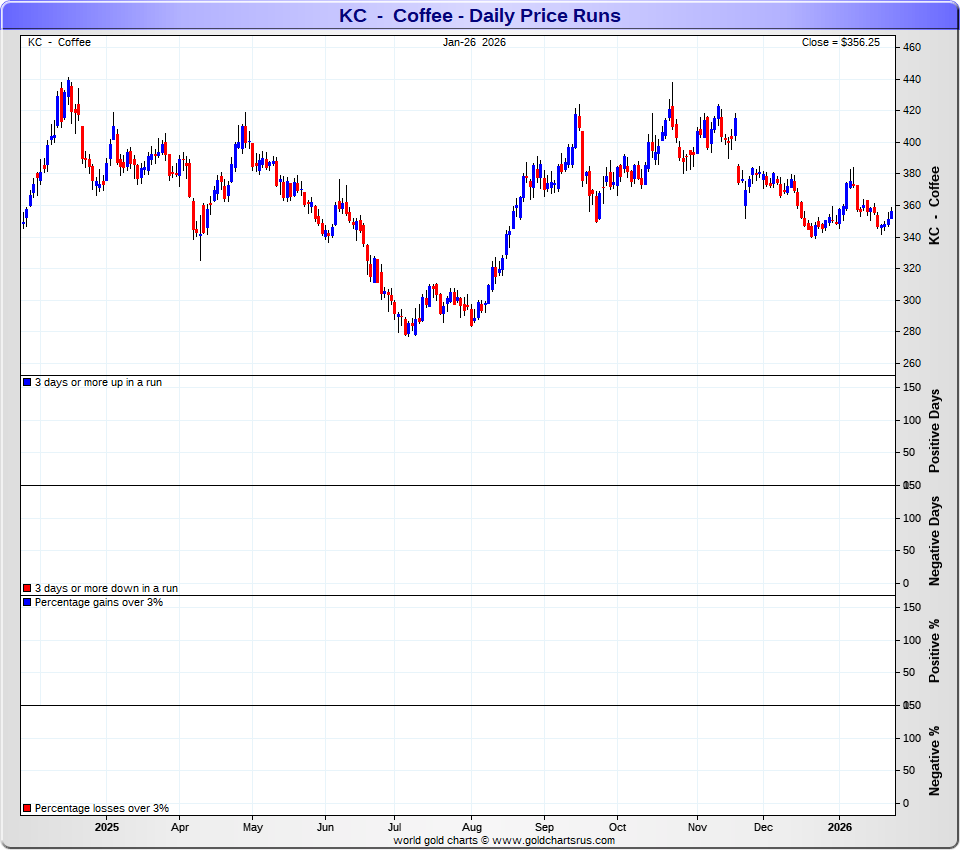Click the 'Jan-26 2026' date label
The height and width of the screenshot is (850, 960).
point(475,42)
